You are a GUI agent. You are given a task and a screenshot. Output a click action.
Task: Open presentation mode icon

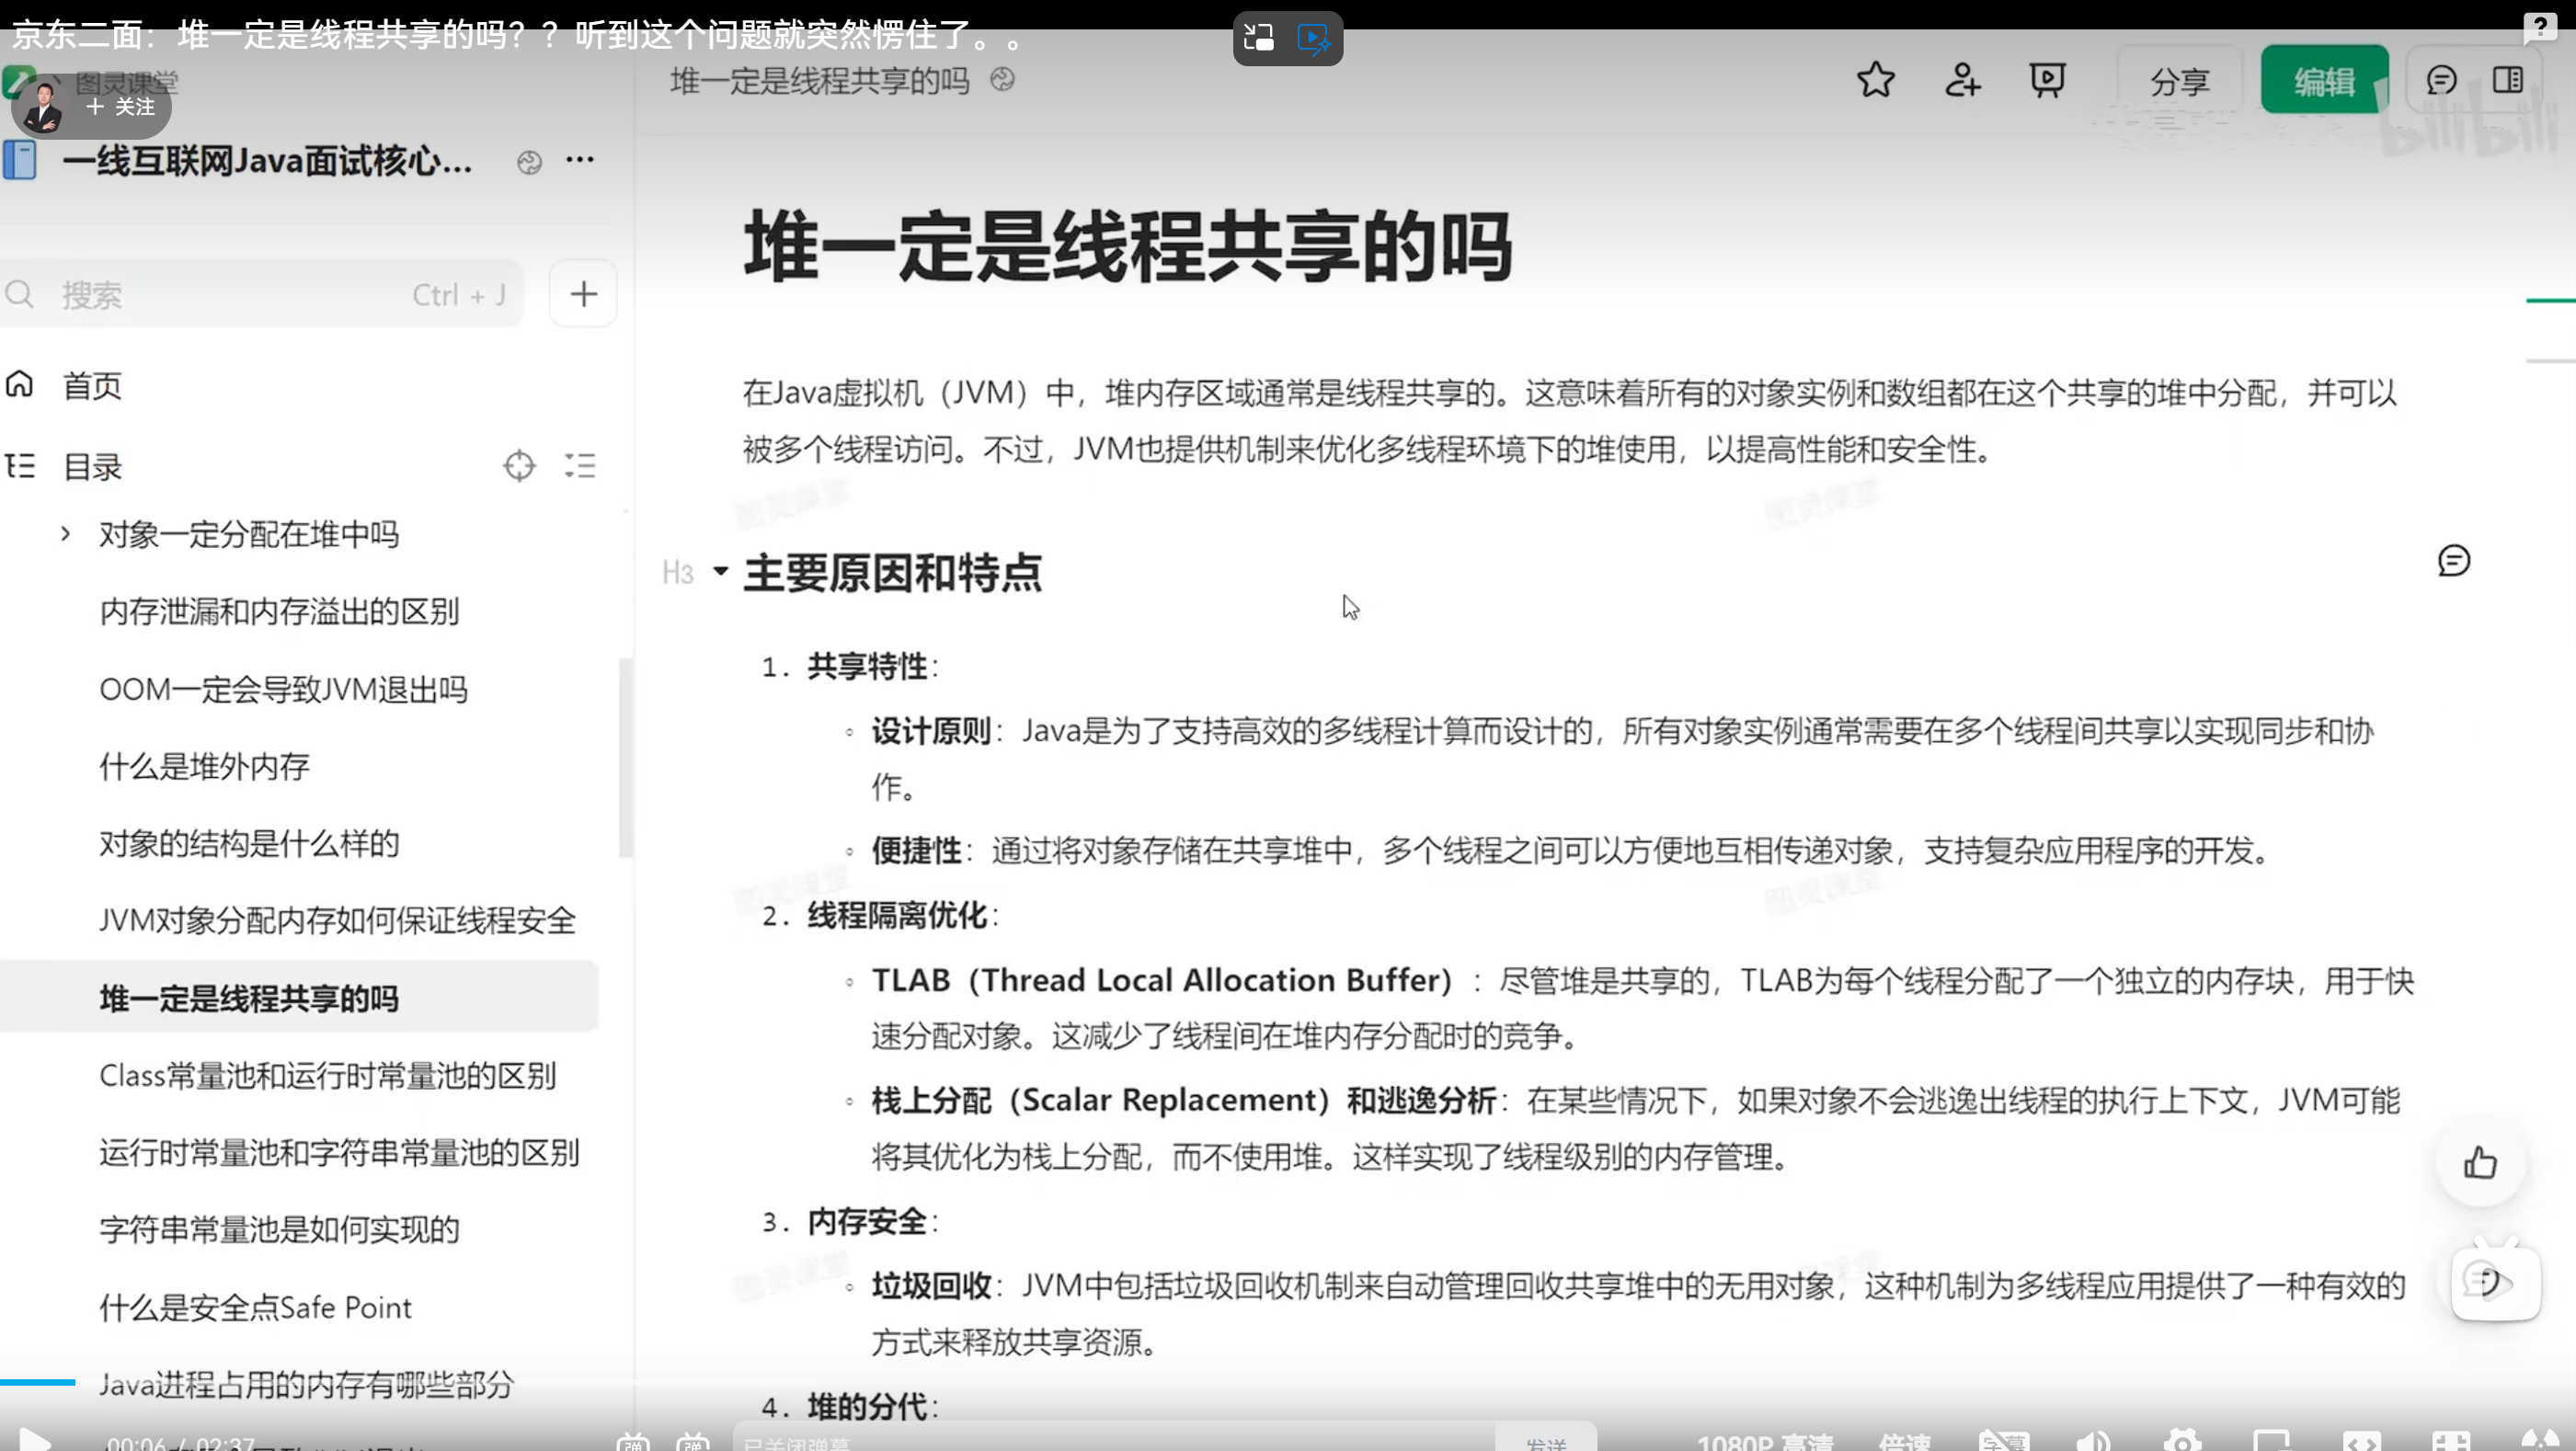click(x=2047, y=80)
